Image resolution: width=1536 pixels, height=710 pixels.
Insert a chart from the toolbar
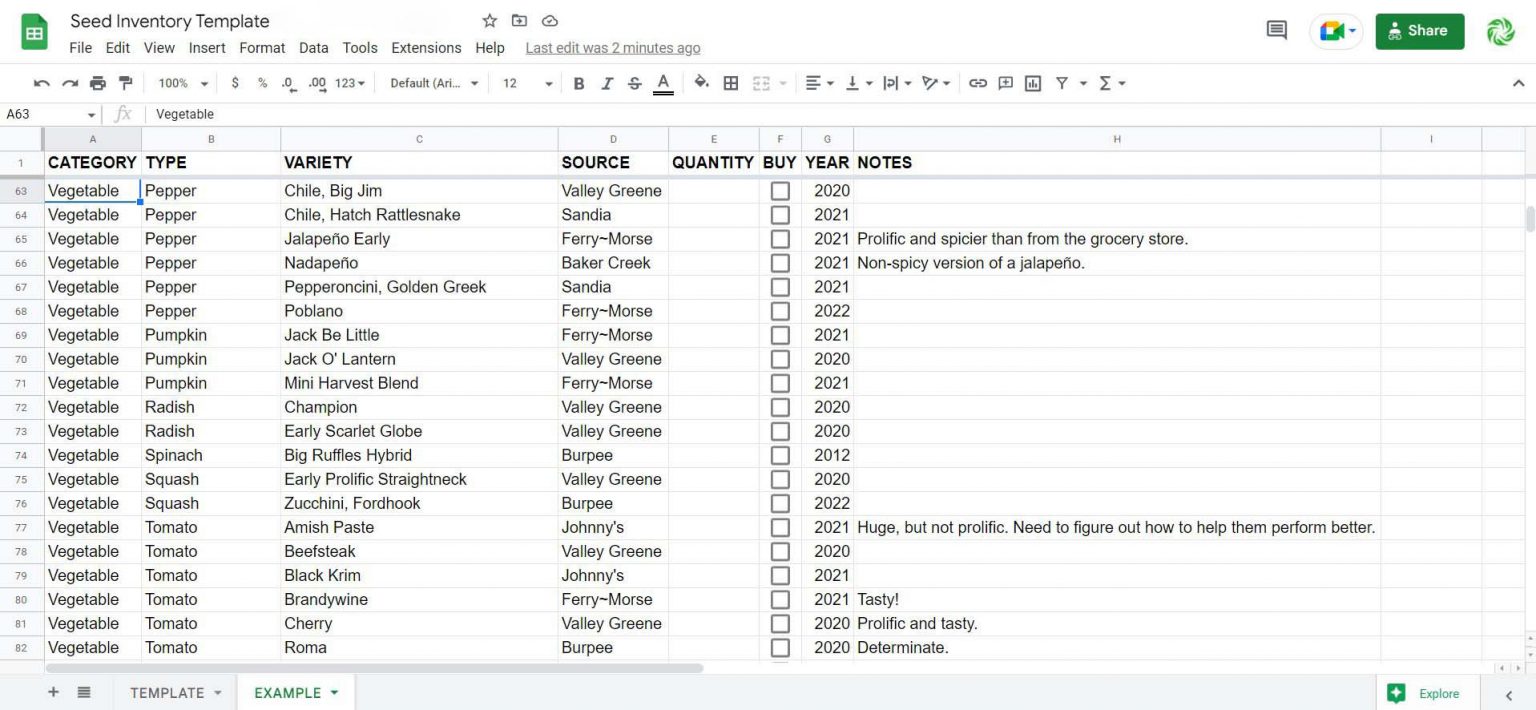click(x=1033, y=83)
